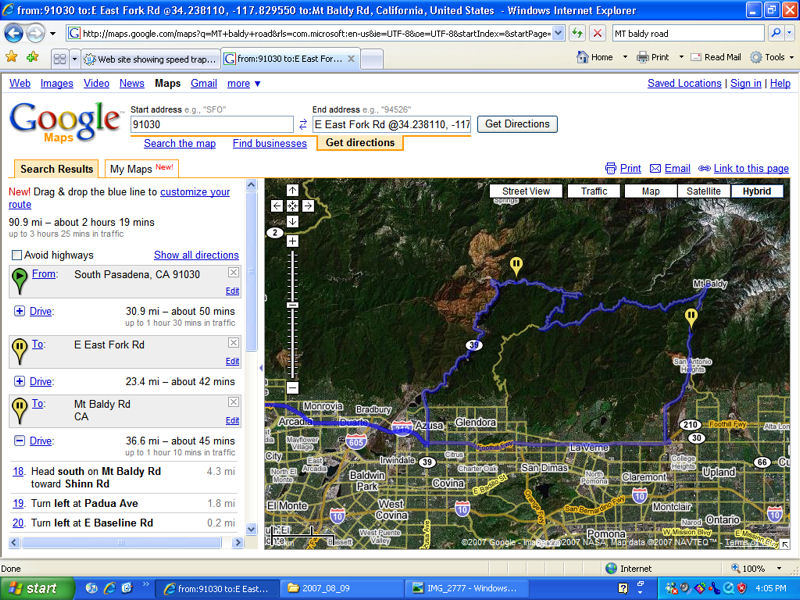Click the Link to this page link
This screenshot has width=800, height=600.
click(x=751, y=168)
